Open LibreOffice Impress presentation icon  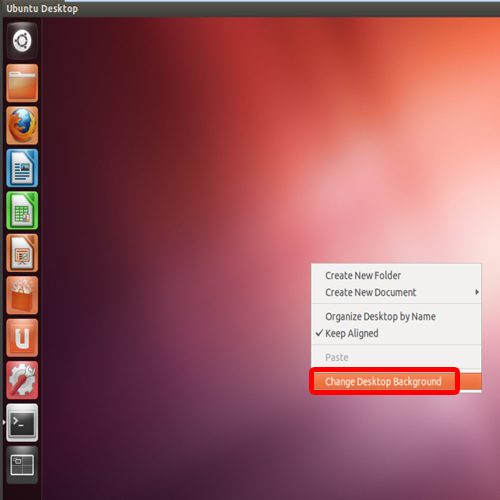tap(22, 253)
